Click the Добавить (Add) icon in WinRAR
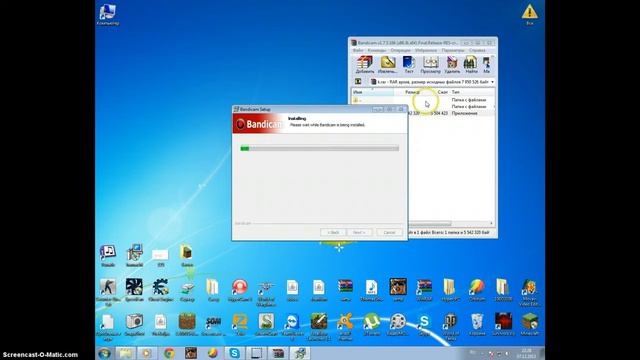Viewport: 640px width, 360px height. [364, 64]
